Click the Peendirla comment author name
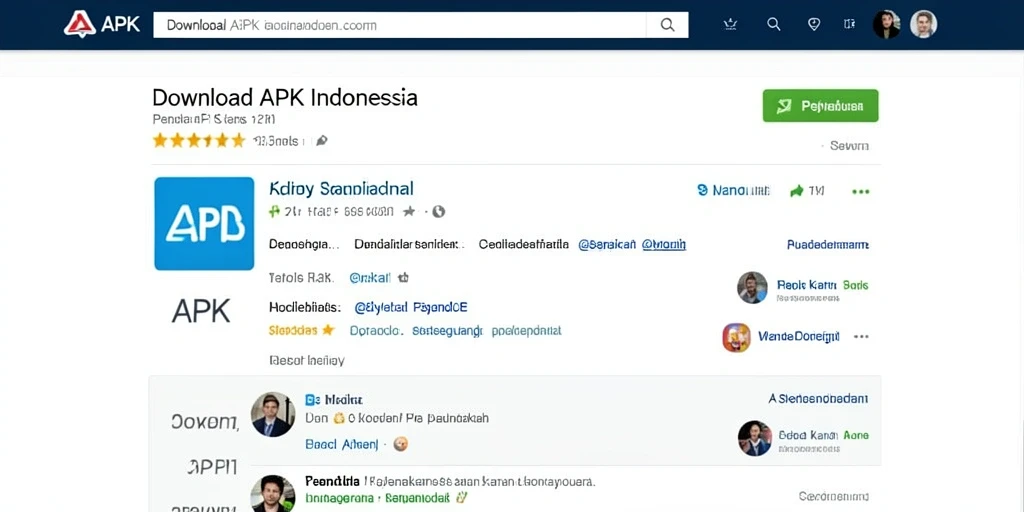Viewport: 1024px width, 512px height. click(332, 481)
